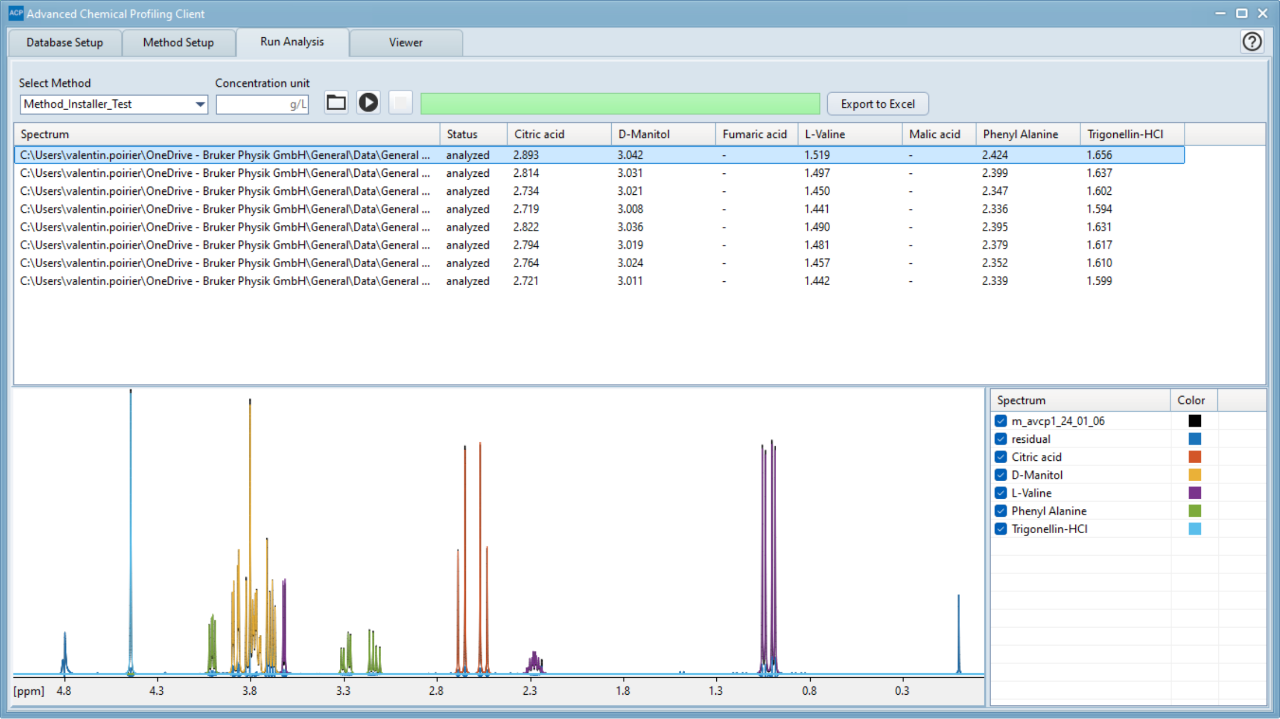Uncheck the residual spectrum checkbox
This screenshot has width=1280, height=719.
pyautogui.click(x=1001, y=439)
